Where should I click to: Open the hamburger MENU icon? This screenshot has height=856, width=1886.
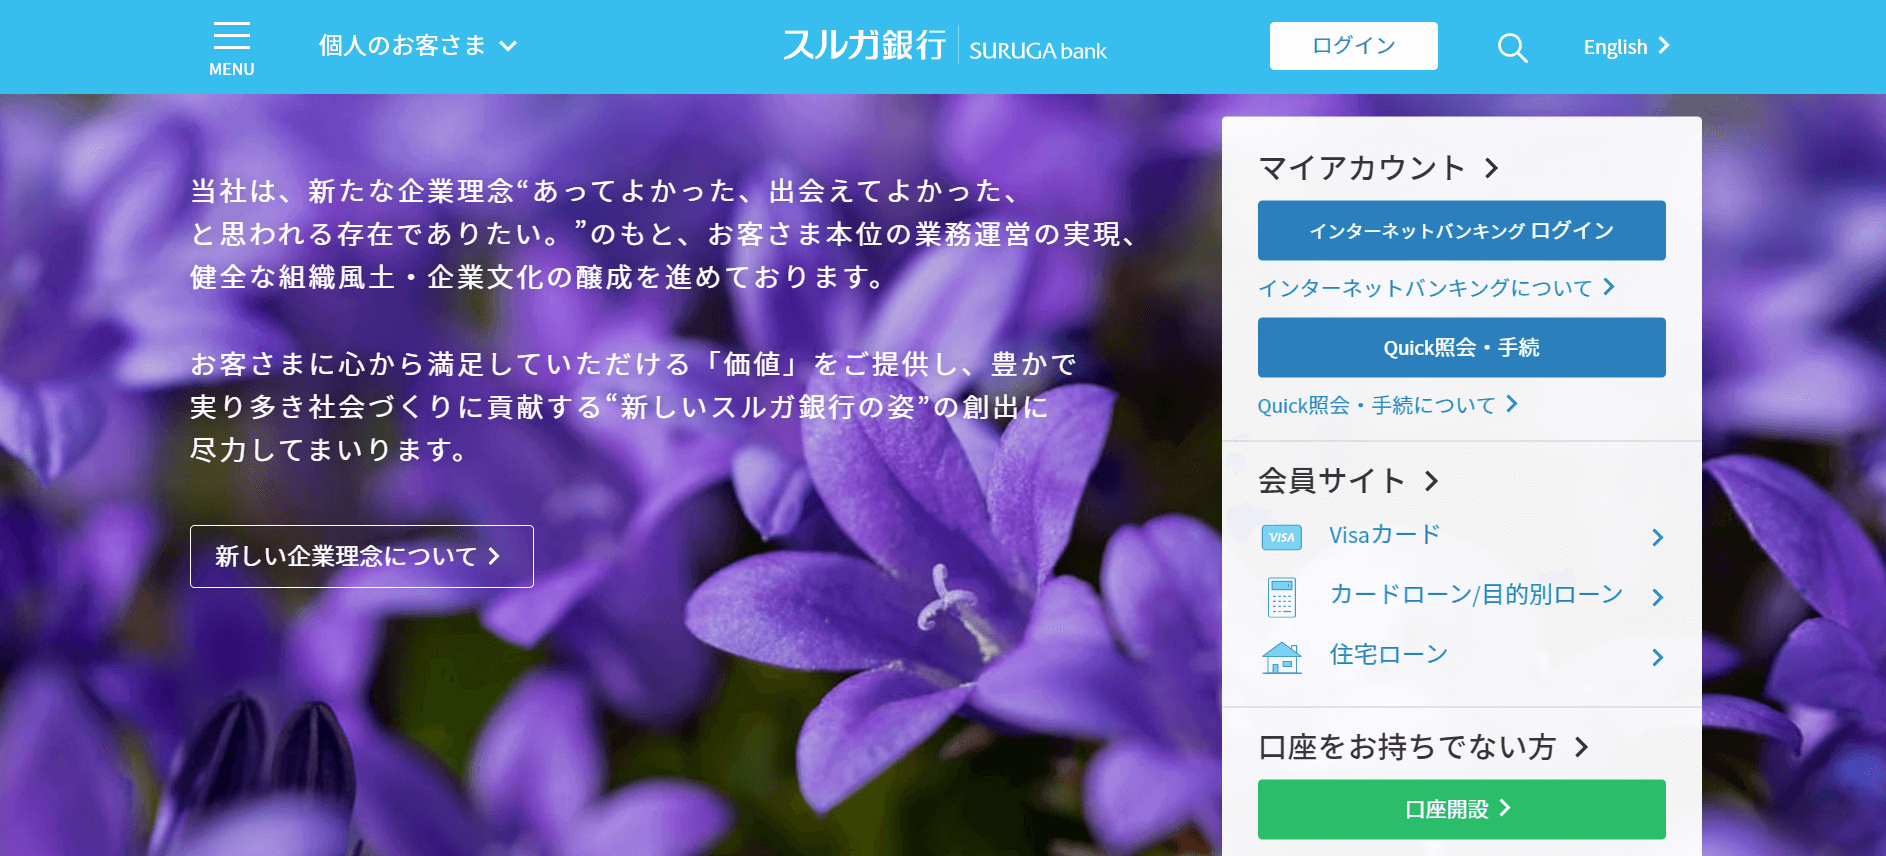(x=231, y=46)
